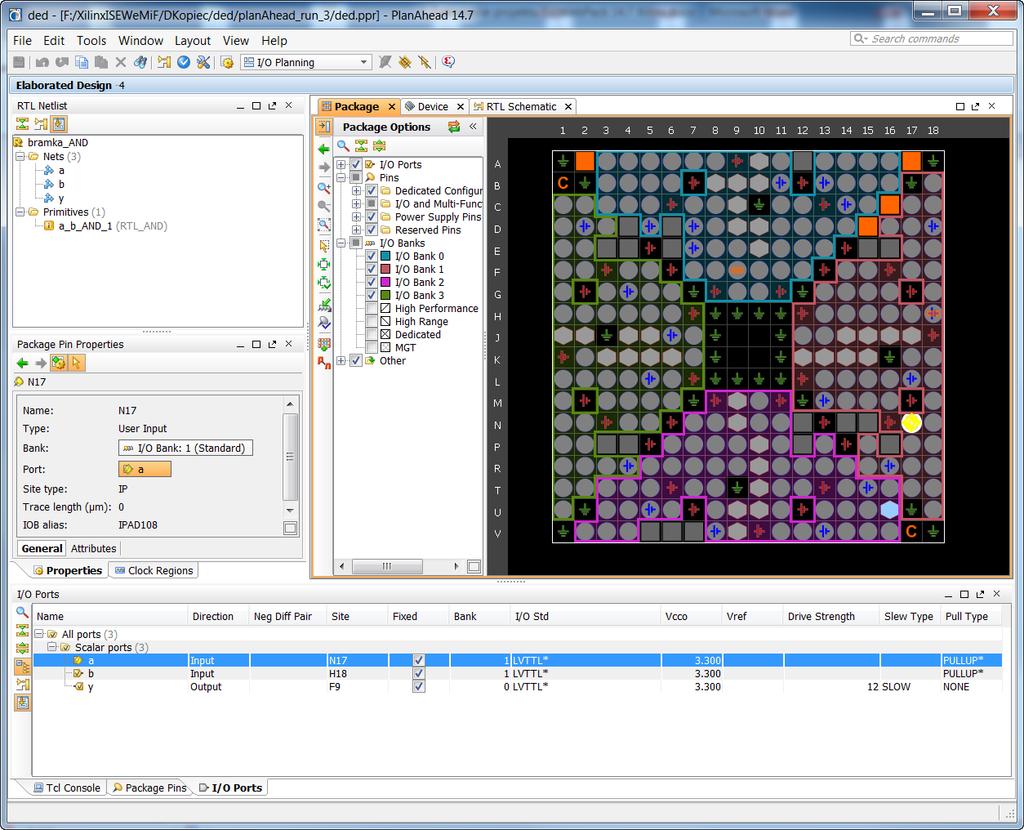Click the Zoom Out icon in Package toolbar

point(324,206)
